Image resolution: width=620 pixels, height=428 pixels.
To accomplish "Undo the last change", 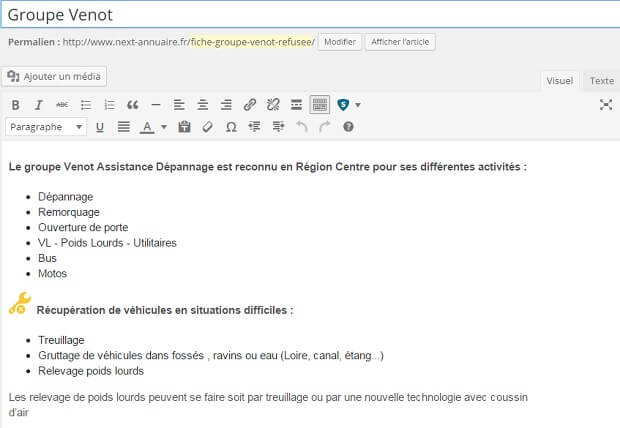I will pyautogui.click(x=302, y=127).
